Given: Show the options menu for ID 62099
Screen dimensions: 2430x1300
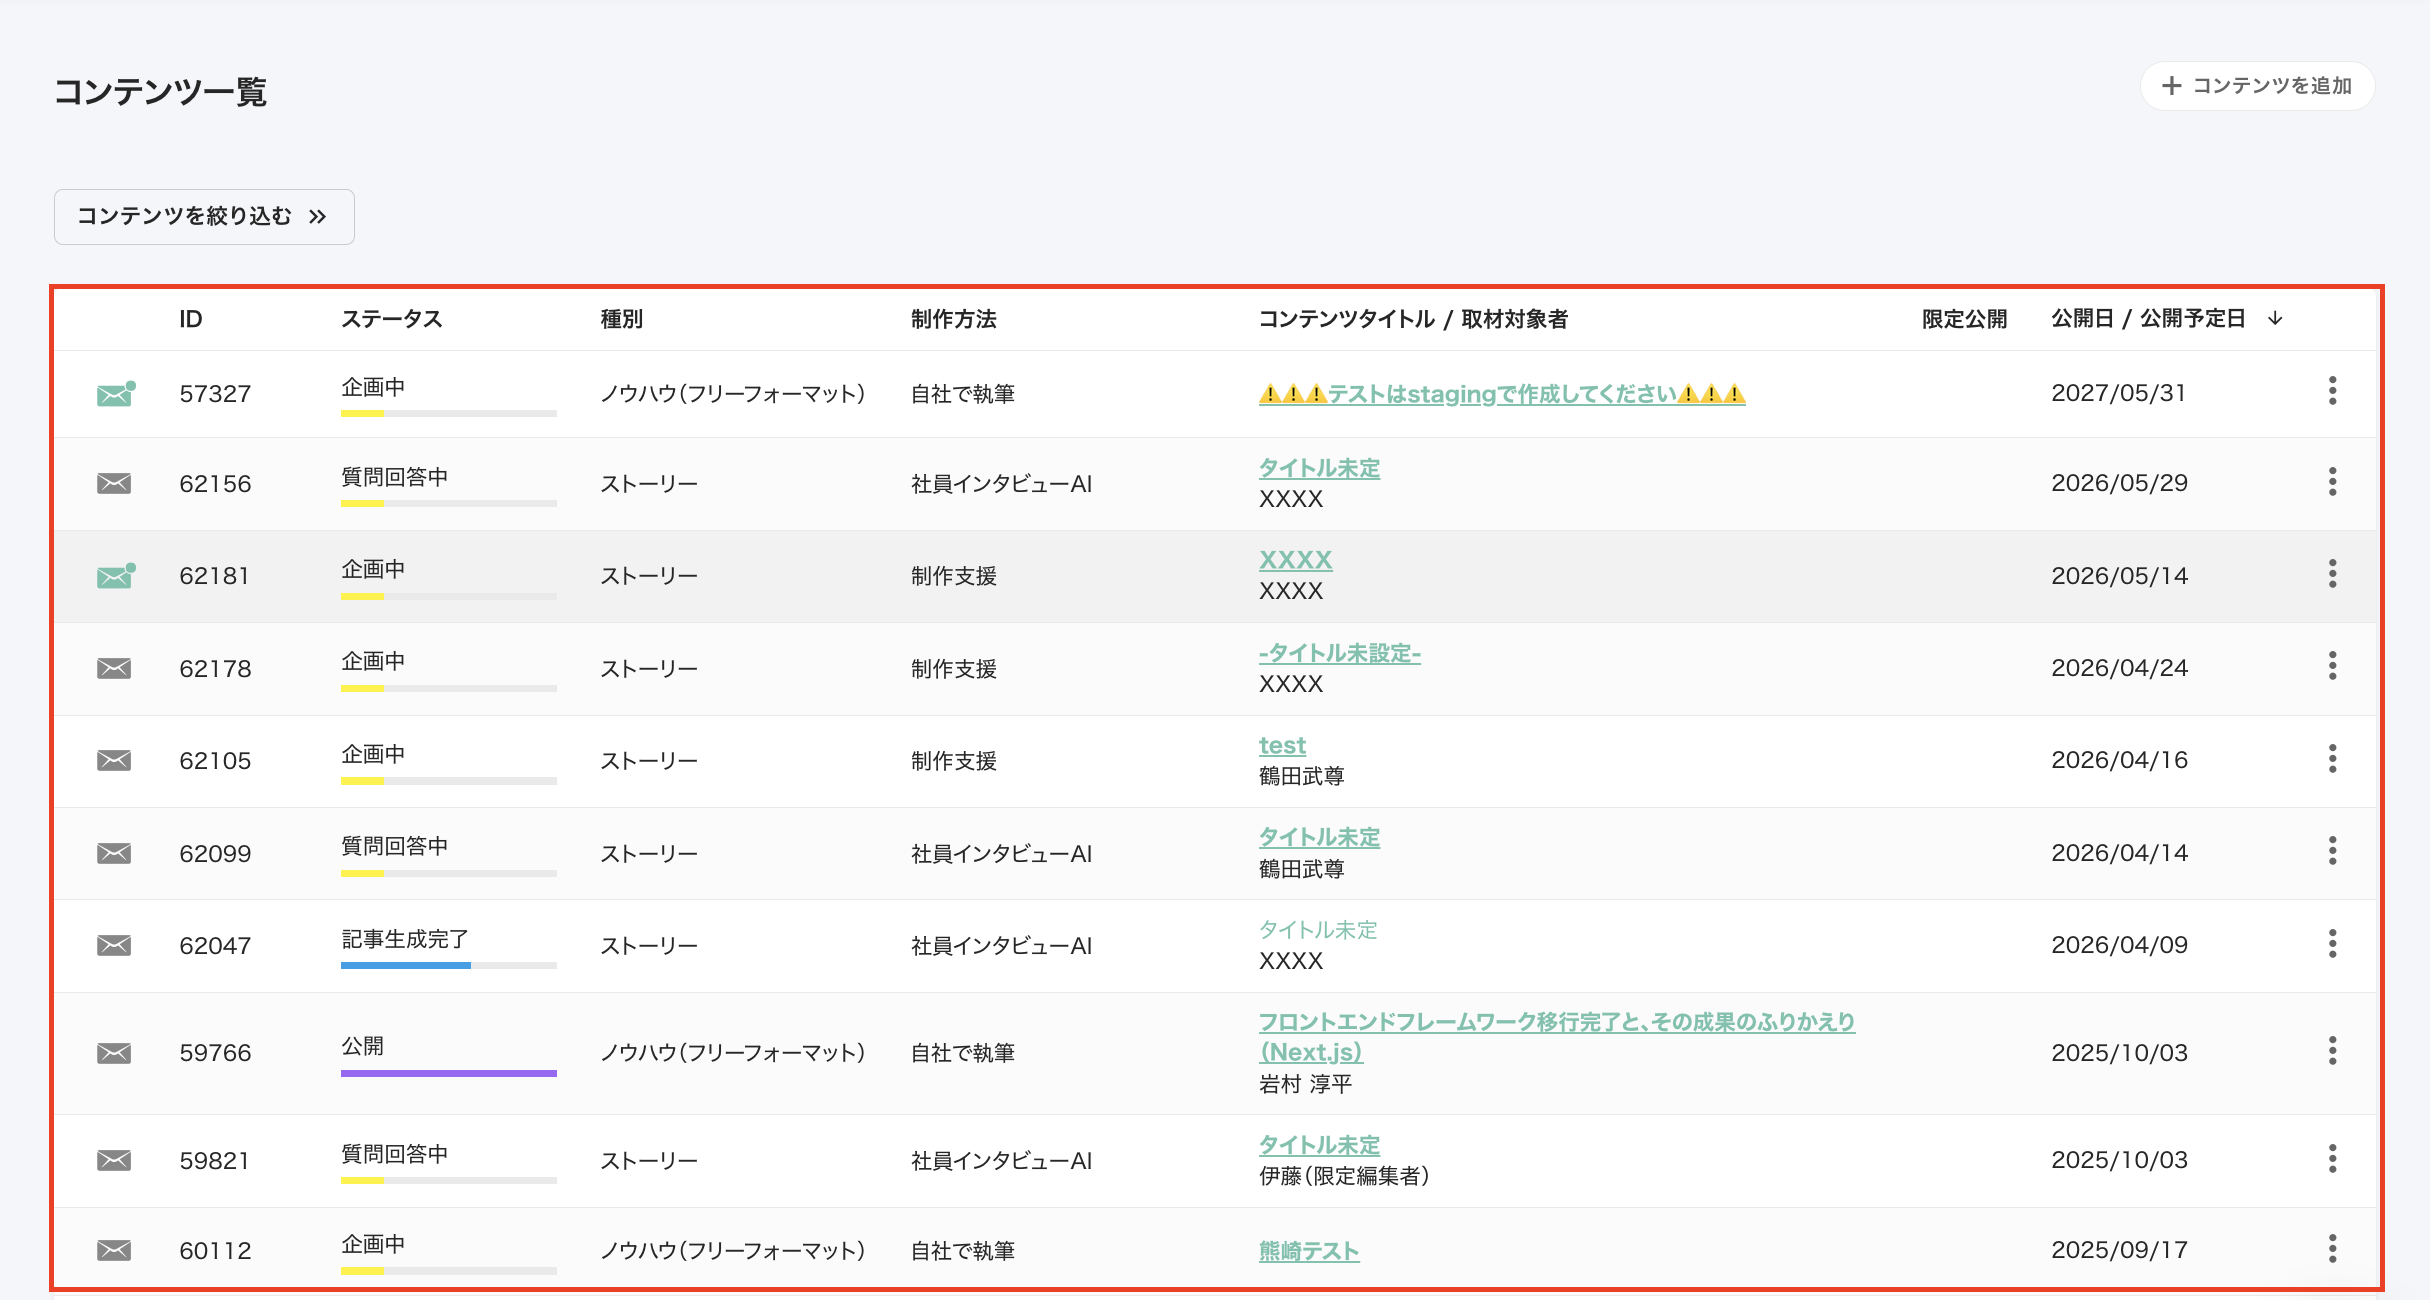Looking at the screenshot, I should 2332,851.
